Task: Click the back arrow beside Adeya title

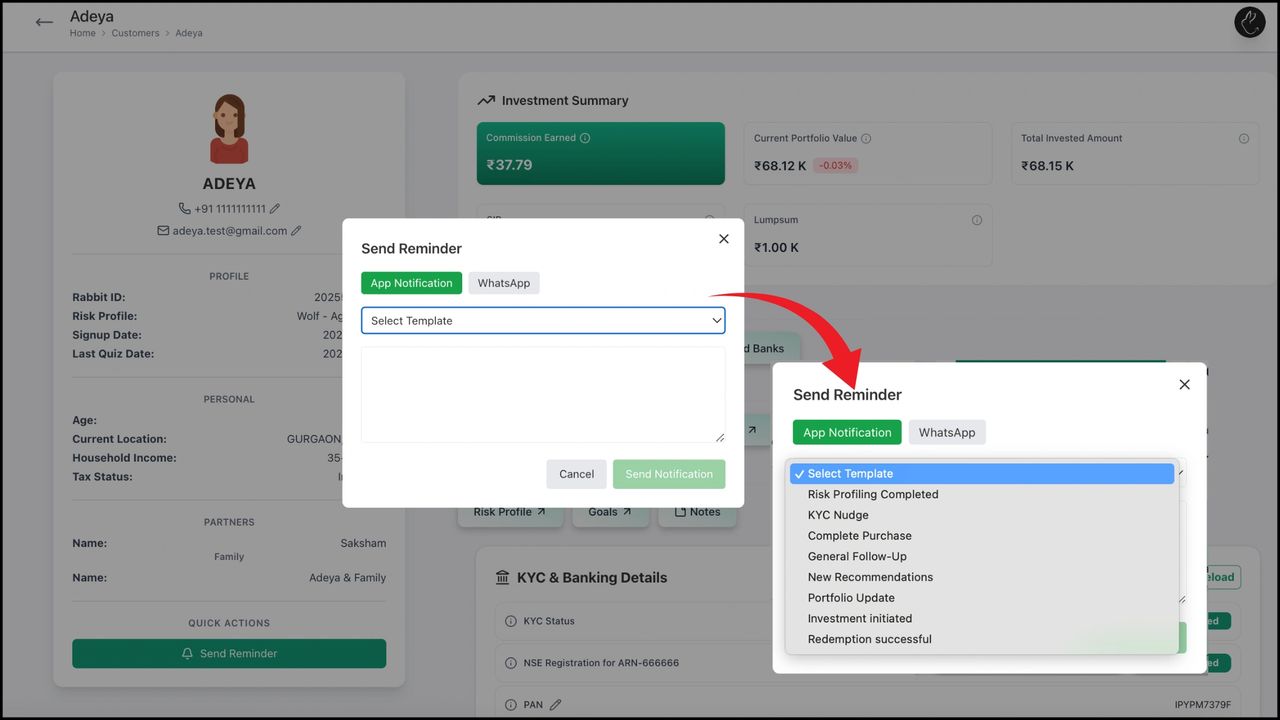Action: click(44, 22)
